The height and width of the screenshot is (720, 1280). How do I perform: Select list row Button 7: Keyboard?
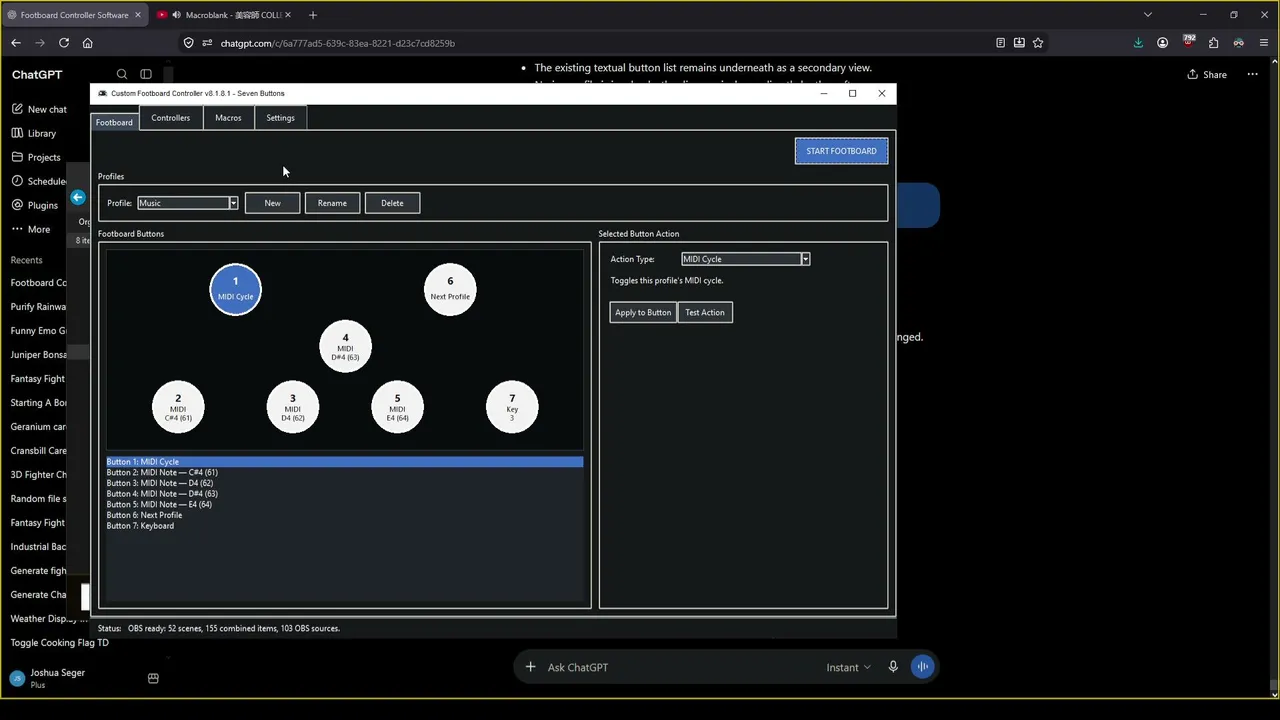click(x=344, y=526)
